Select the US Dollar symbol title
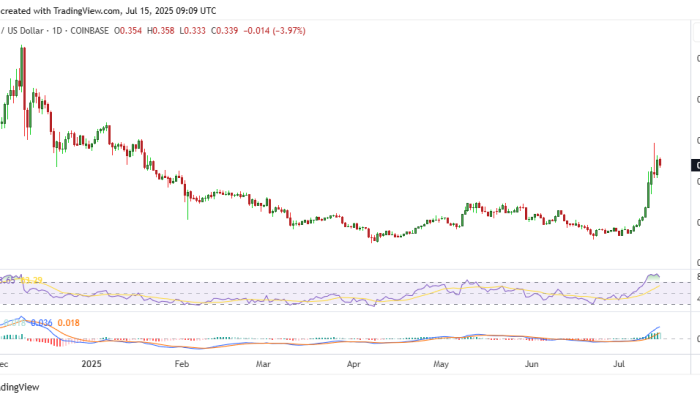The width and height of the screenshot is (700, 400). click(x=29, y=31)
